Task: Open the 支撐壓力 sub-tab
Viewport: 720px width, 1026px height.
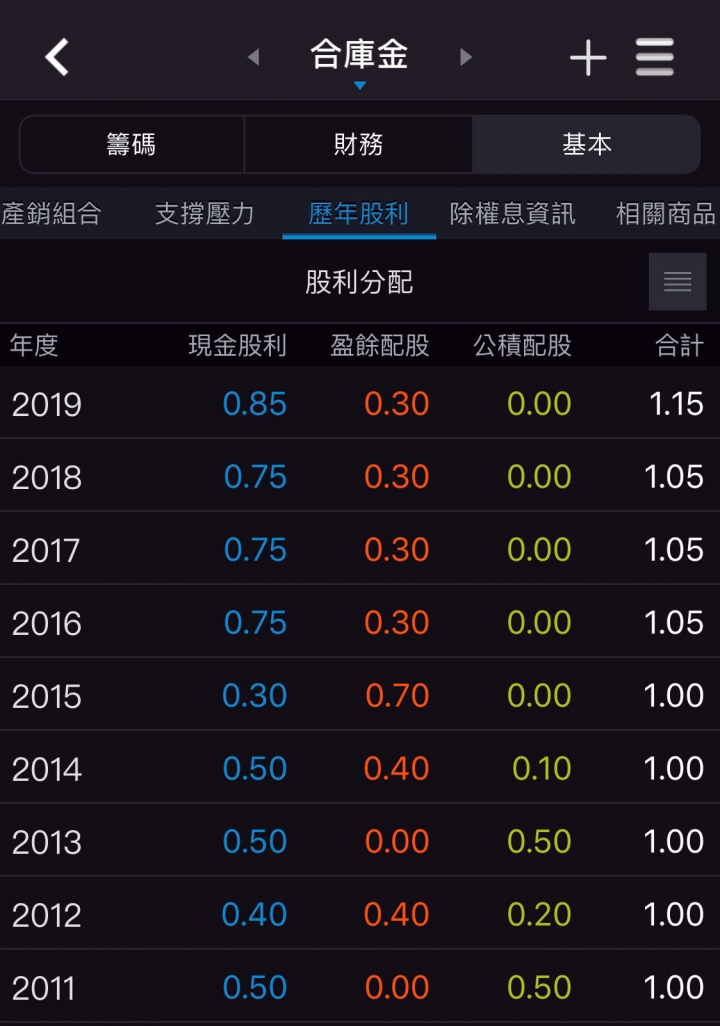Action: [x=204, y=213]
